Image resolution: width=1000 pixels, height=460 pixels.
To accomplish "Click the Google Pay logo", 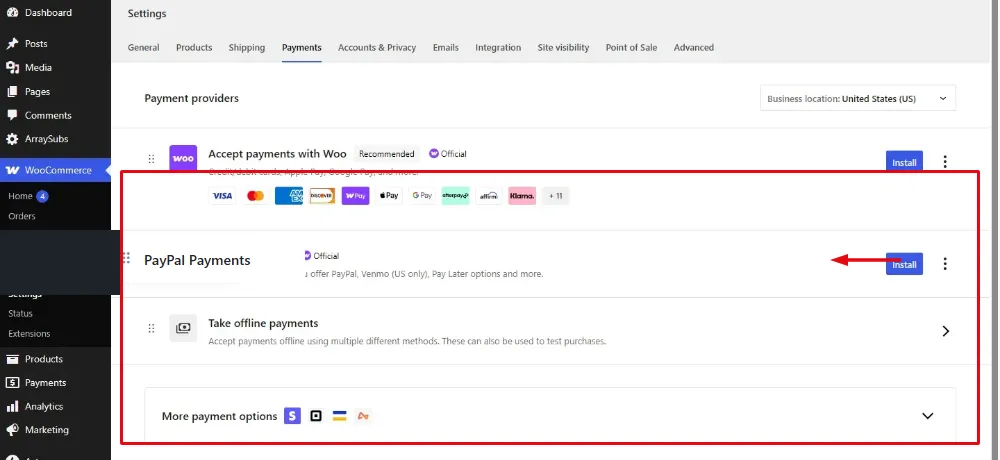I will click(x=422, y=196).
